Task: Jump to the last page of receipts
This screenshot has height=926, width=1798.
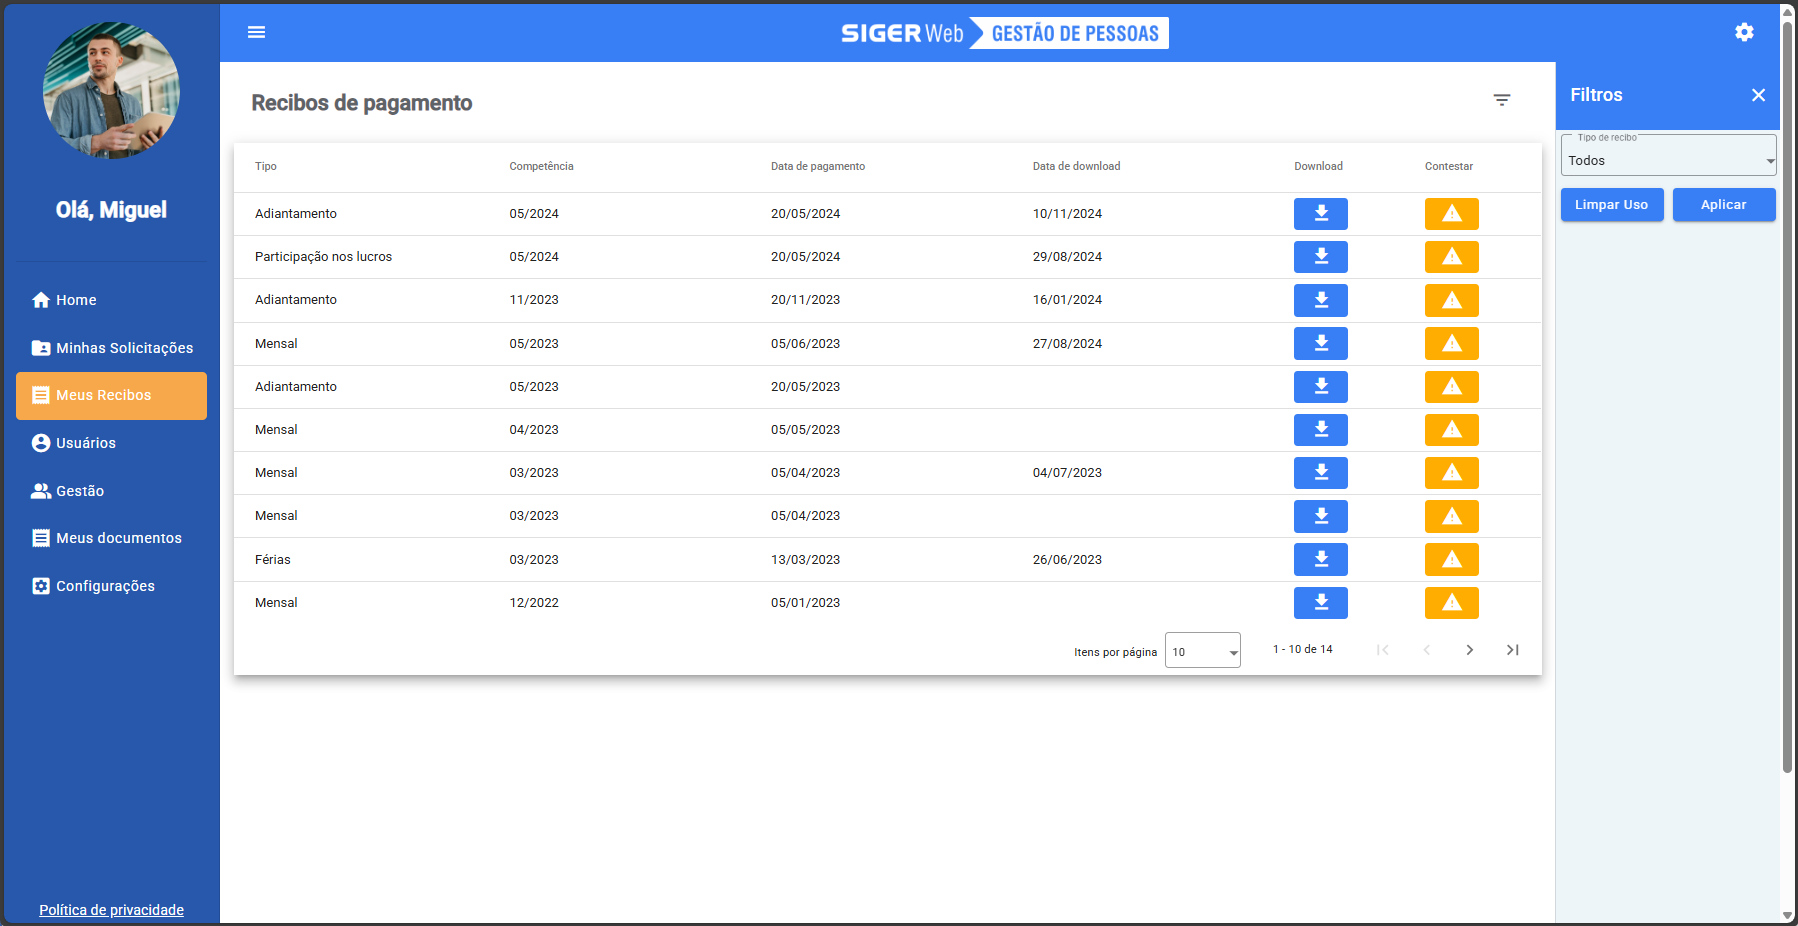Action: pos(1513,650)
